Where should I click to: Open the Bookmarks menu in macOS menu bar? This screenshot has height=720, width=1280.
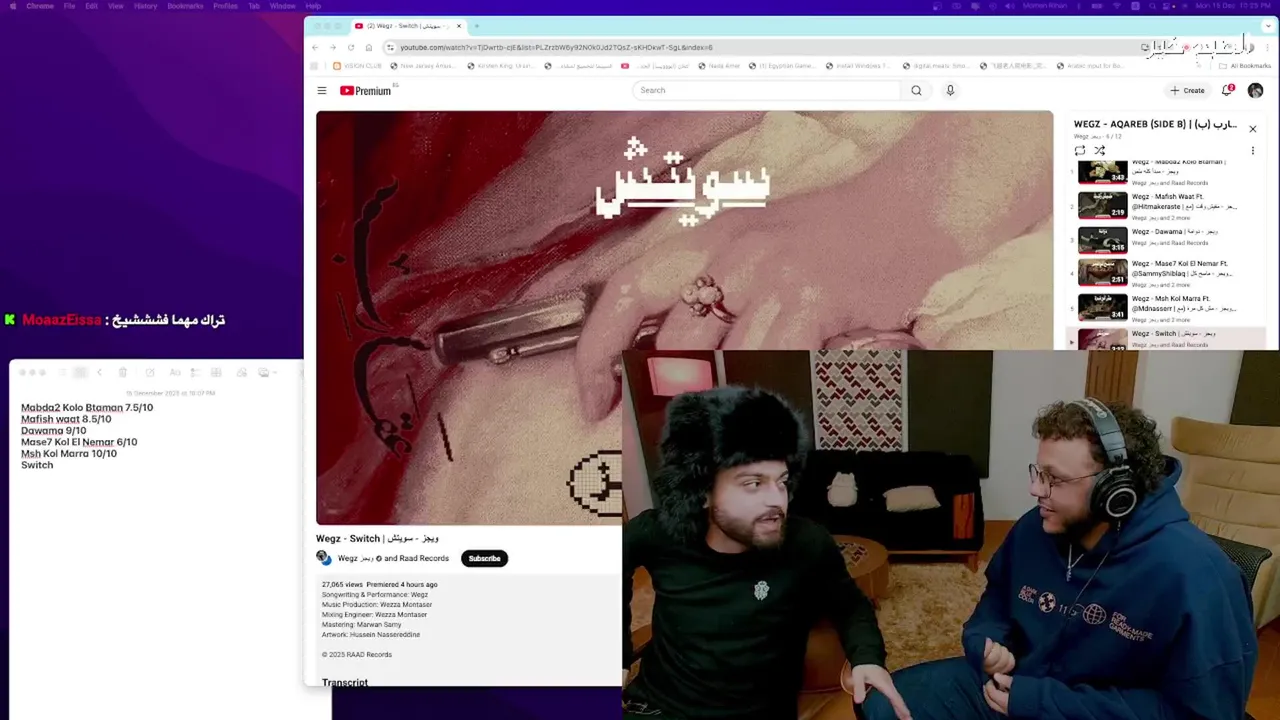click(185, 6)
